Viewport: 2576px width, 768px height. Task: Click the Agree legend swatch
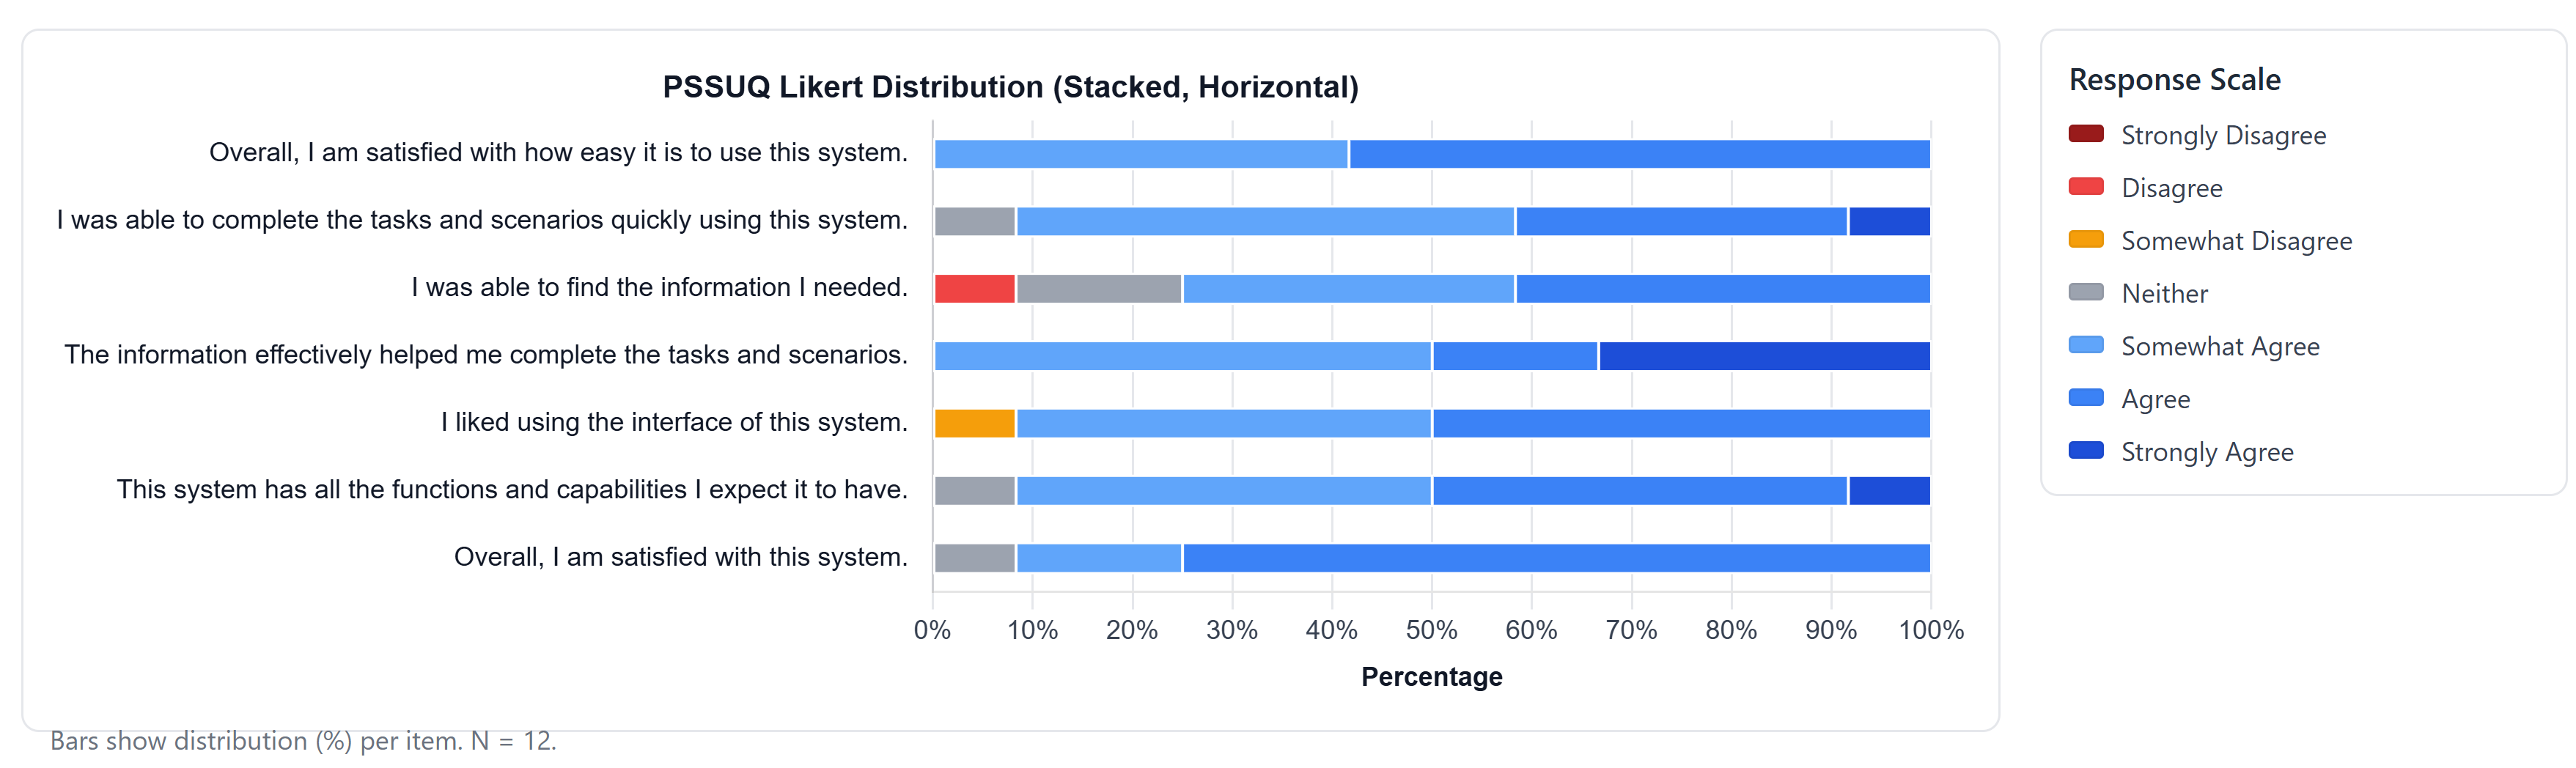click(2085, 398)
